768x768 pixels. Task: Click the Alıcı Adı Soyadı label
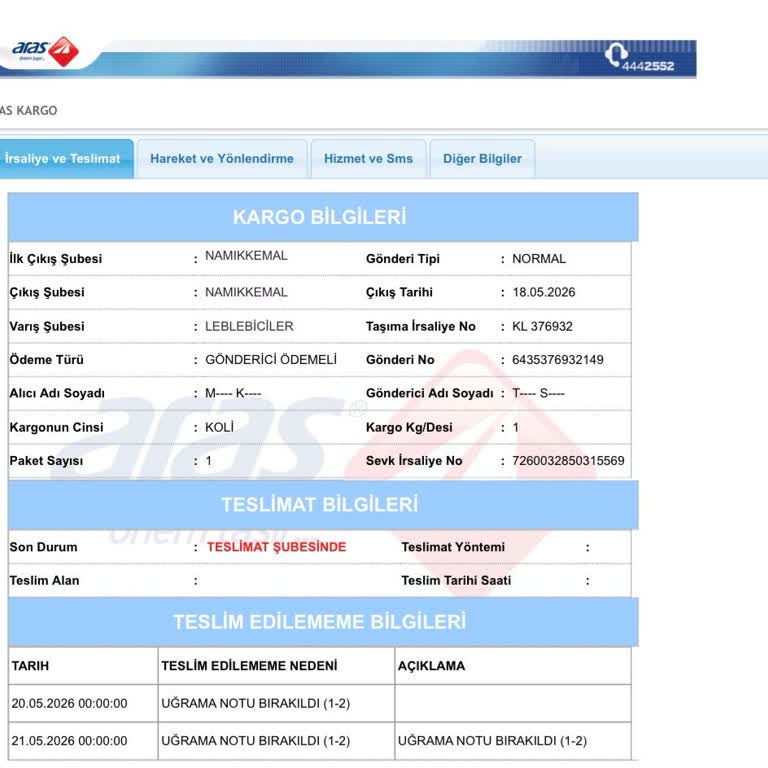(57, 393)
